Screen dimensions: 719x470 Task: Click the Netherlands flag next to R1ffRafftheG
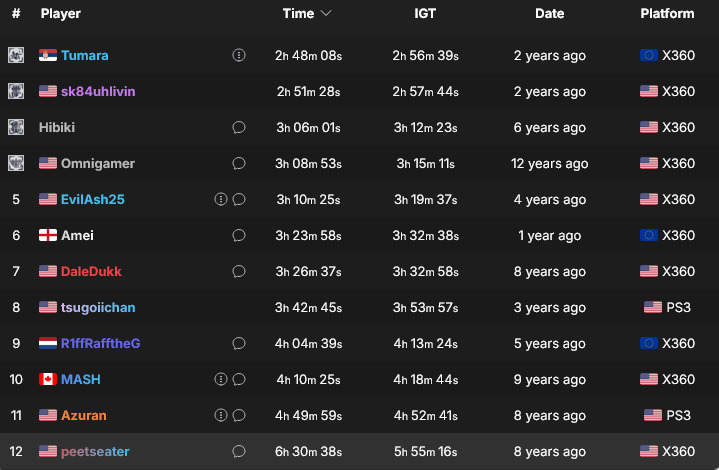48,343
